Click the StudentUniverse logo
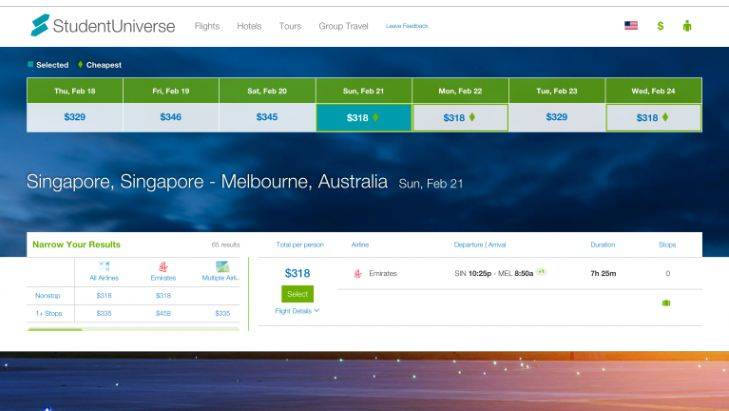The image size is (729, 411). click(x=103, y=25)
